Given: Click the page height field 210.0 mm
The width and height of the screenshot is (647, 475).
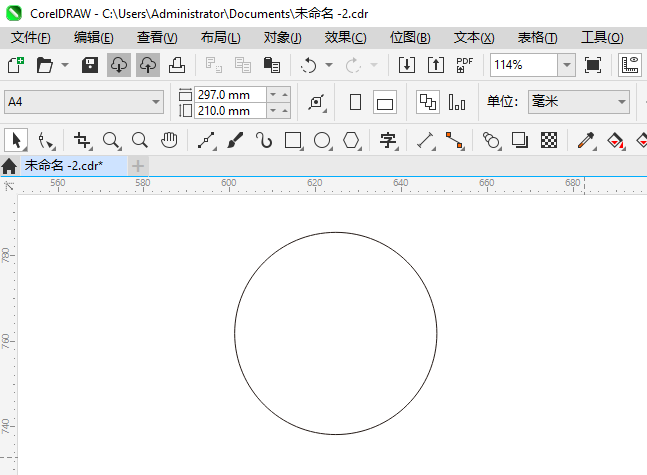Looking at the screenshot, I should pyautogui.click(x=230, y=111).
